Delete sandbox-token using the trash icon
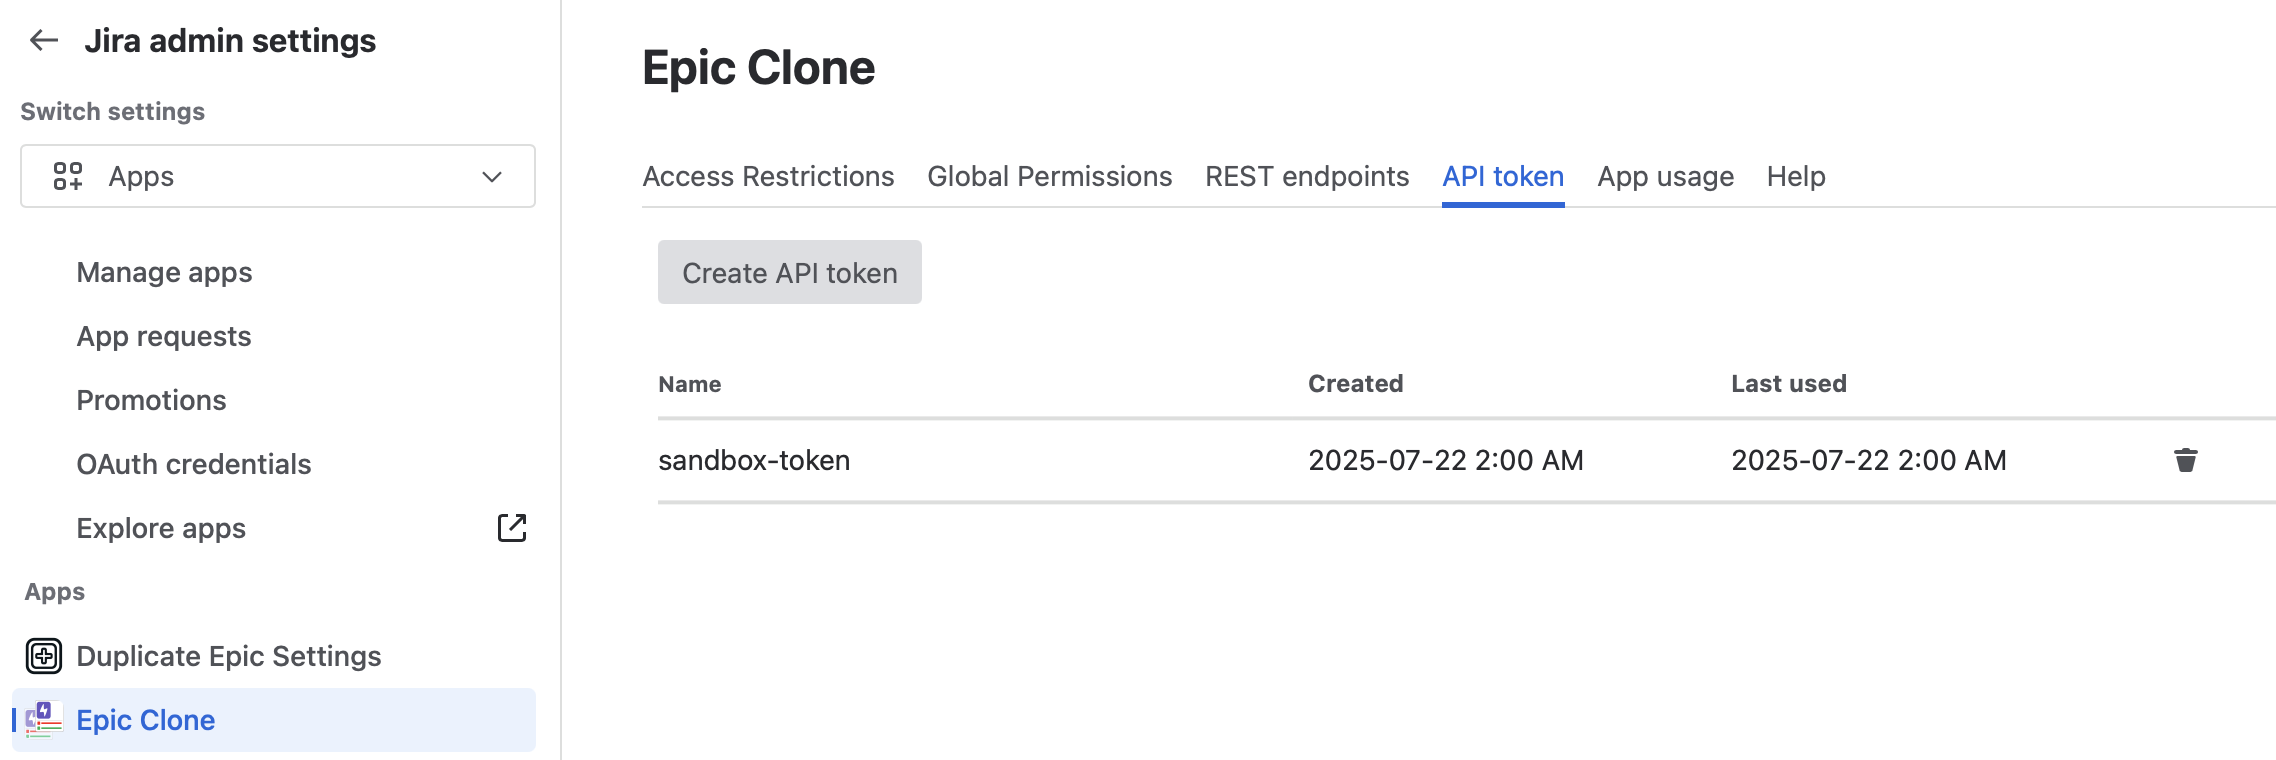The image size is (2276, 760). [x=2185, y=460]
